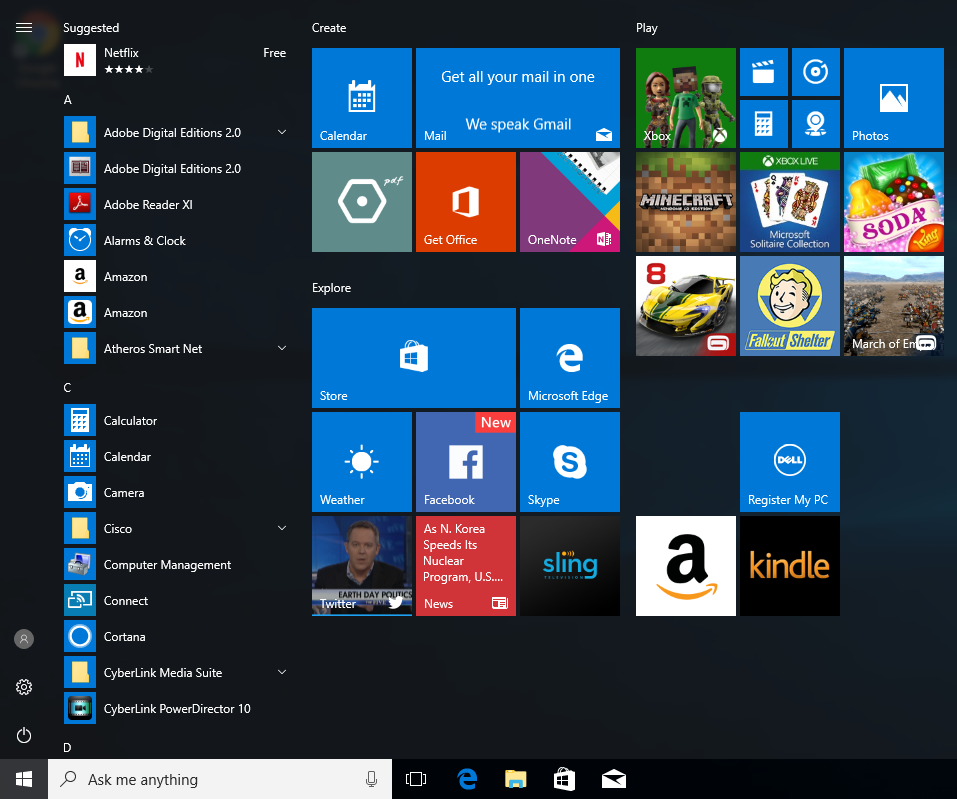
Task: Open the Kindle tile
Action: (789, 565)
